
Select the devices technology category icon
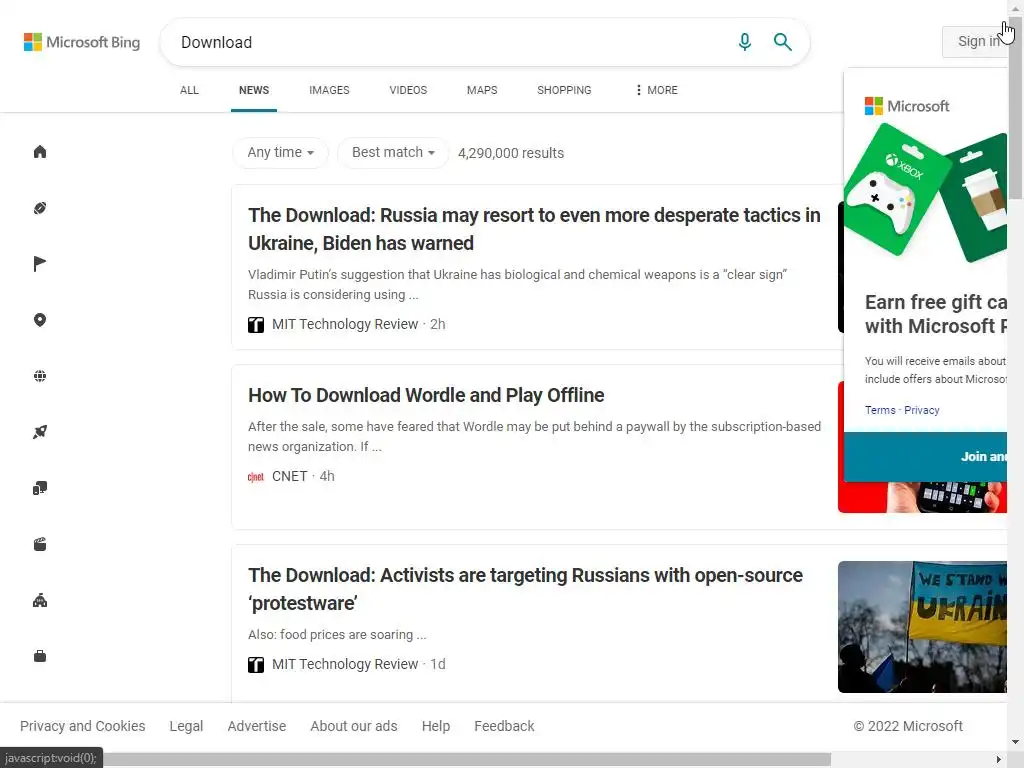tap(40, 488)
